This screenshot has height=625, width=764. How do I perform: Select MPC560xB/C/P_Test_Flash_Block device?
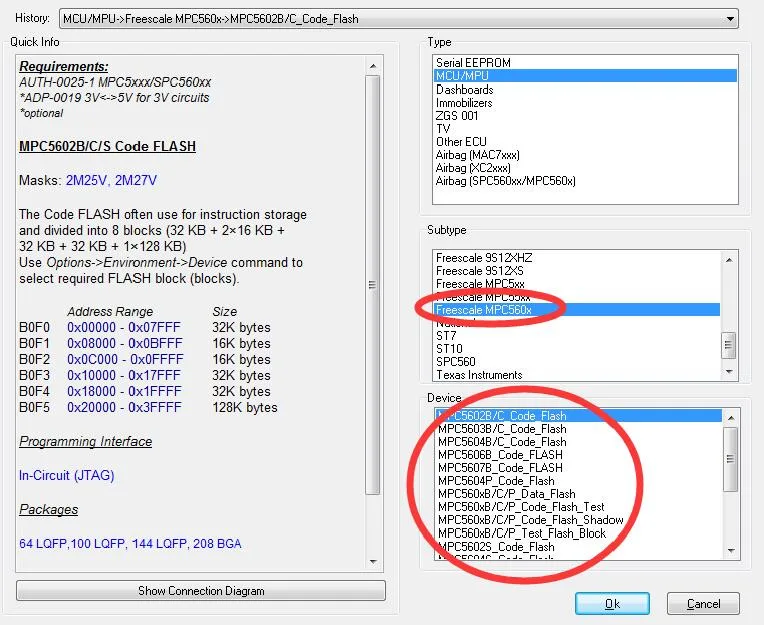pos(578,533)
